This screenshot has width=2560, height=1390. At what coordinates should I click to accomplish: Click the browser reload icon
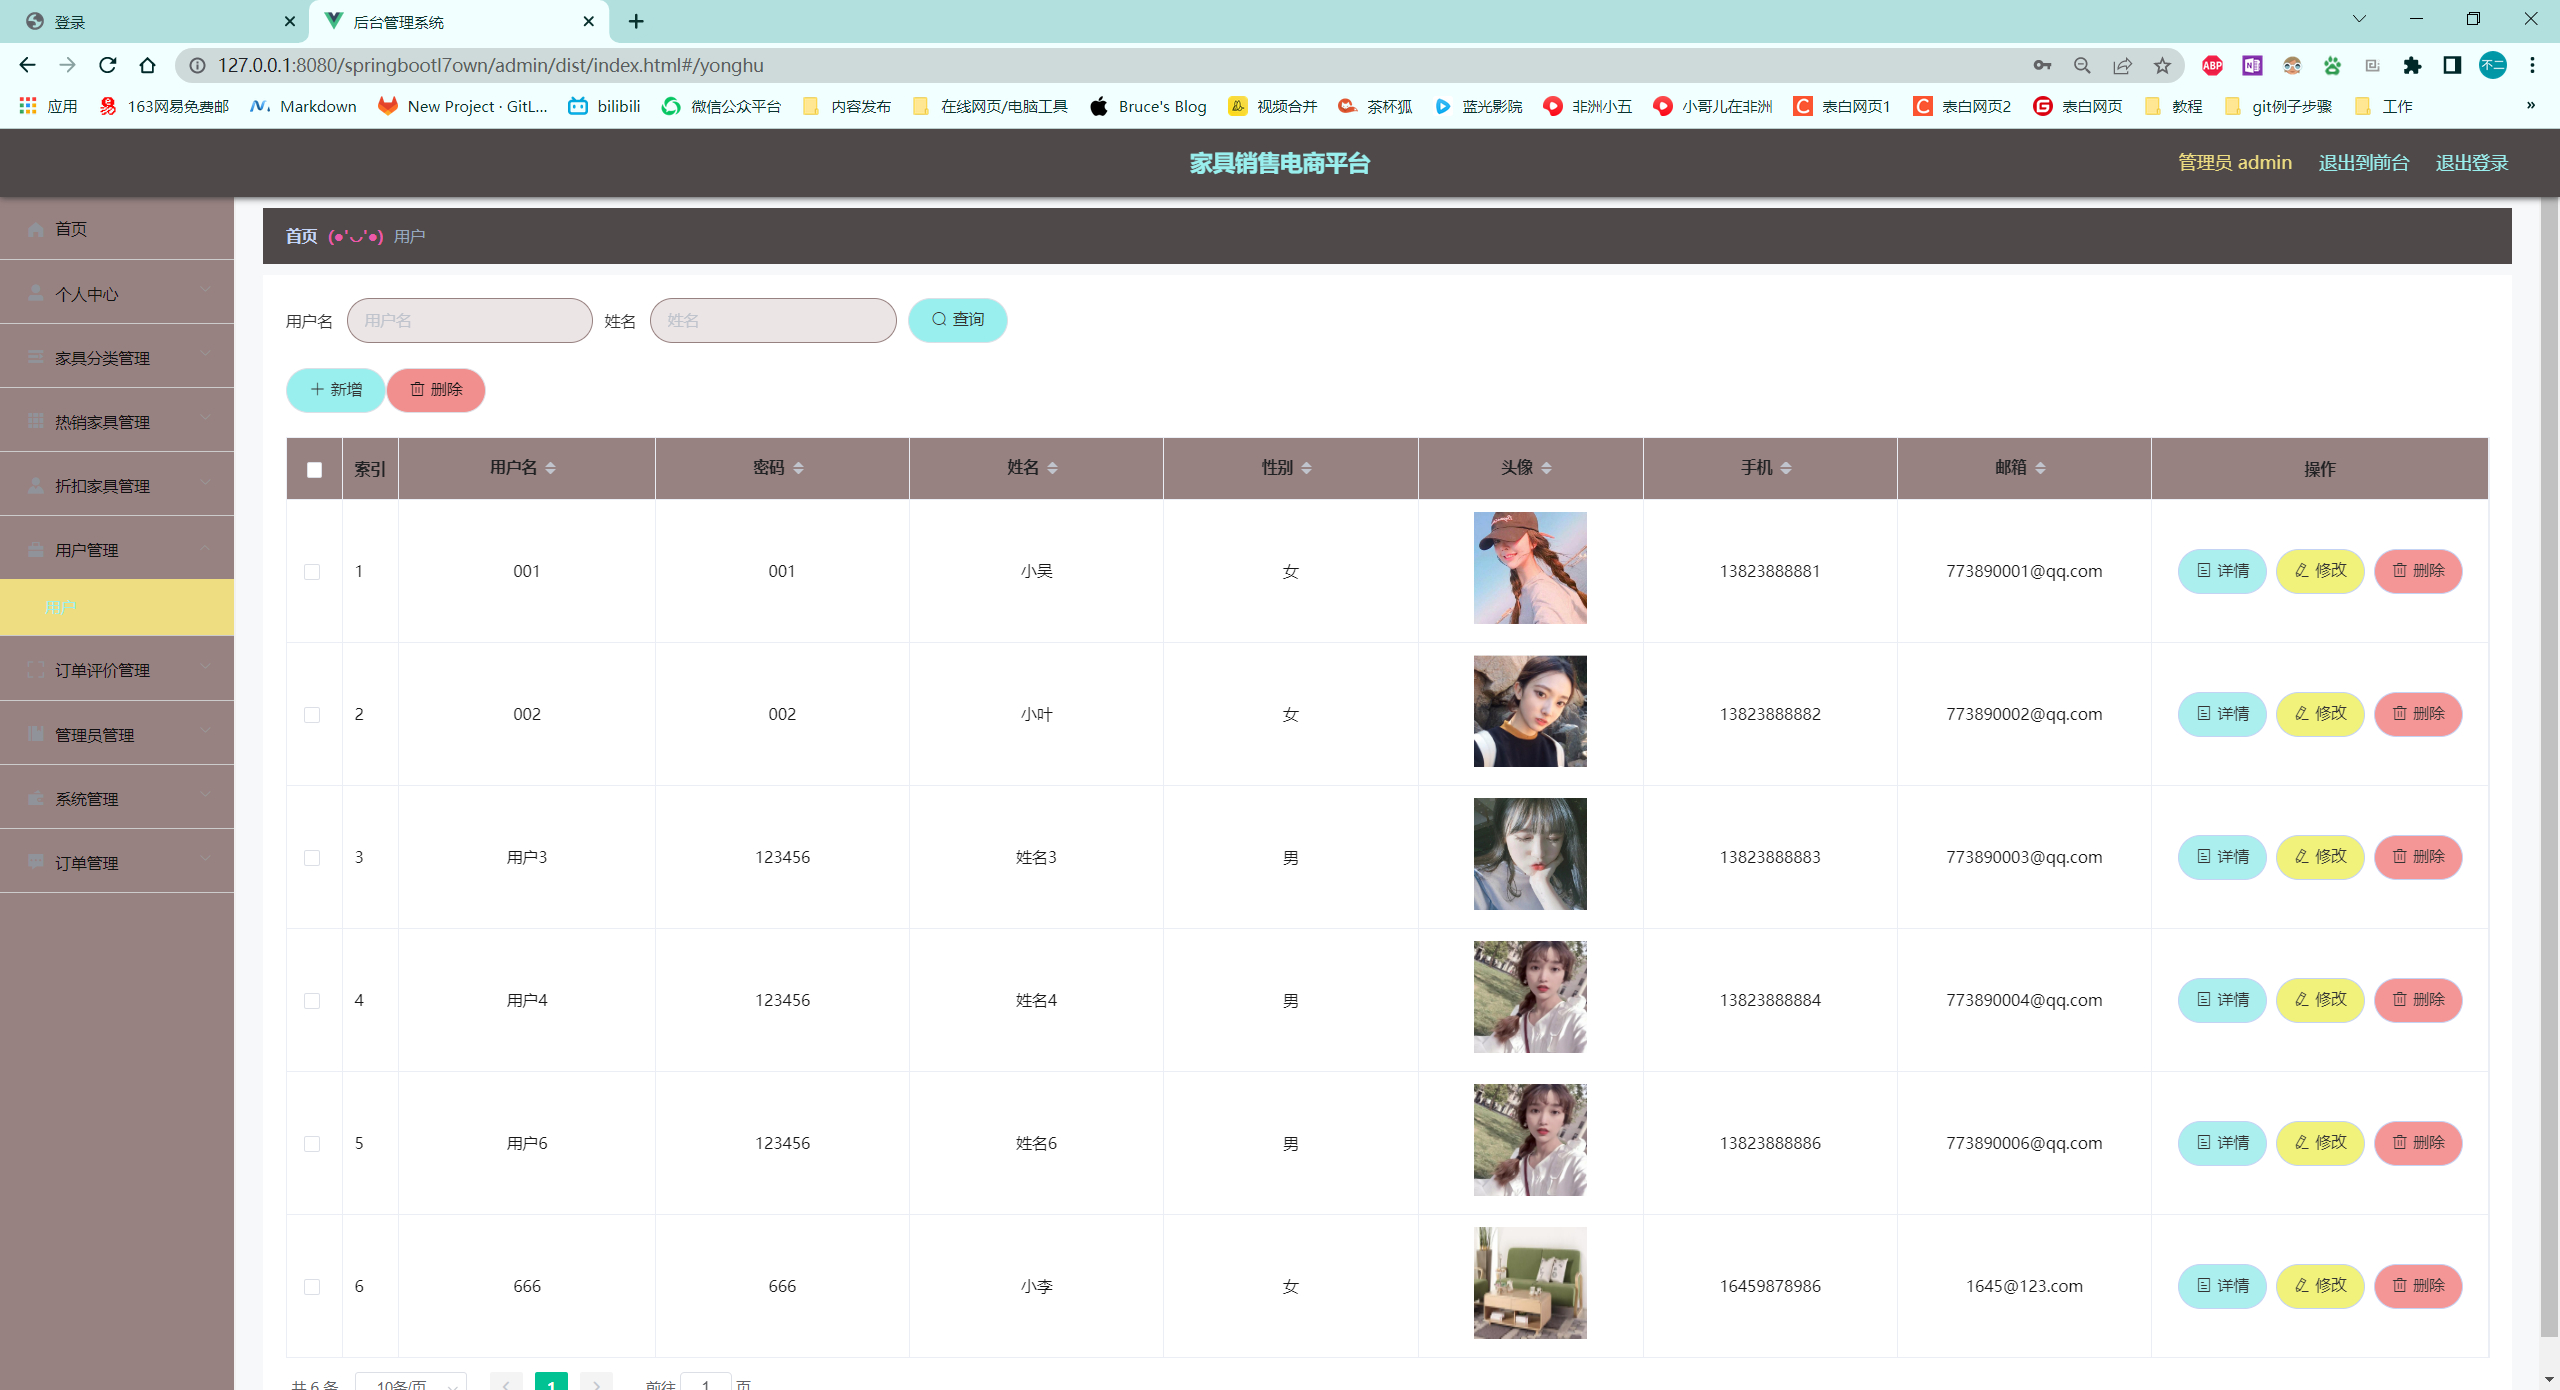tap(108, 65)
